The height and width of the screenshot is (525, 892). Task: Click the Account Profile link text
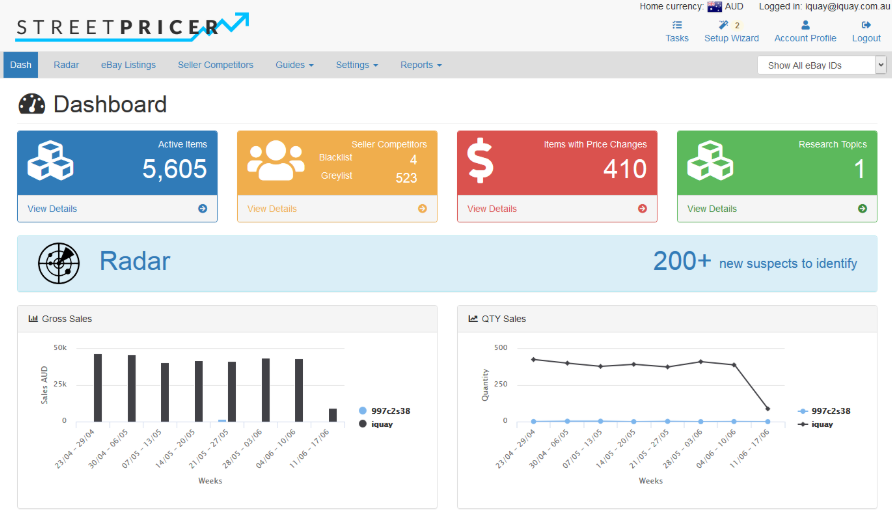click(x=805, y=38)
